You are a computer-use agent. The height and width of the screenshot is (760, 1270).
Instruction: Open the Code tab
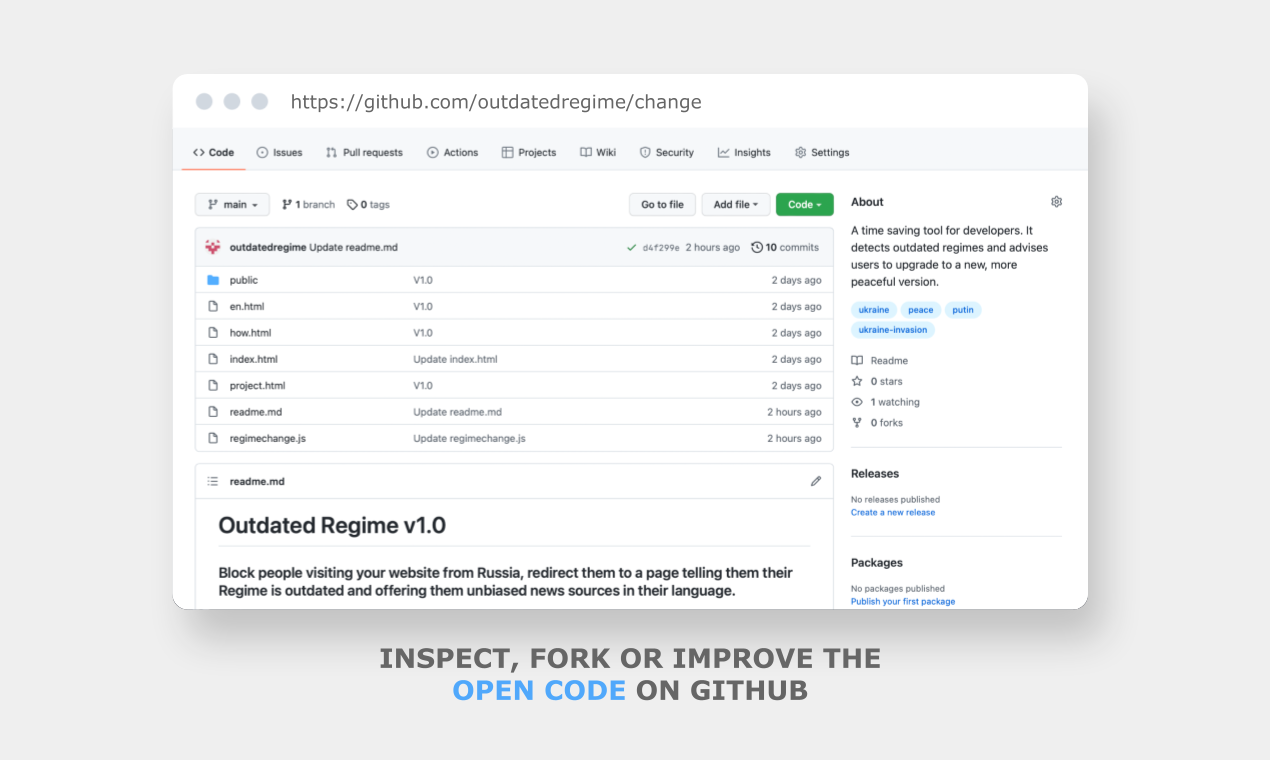214,152
